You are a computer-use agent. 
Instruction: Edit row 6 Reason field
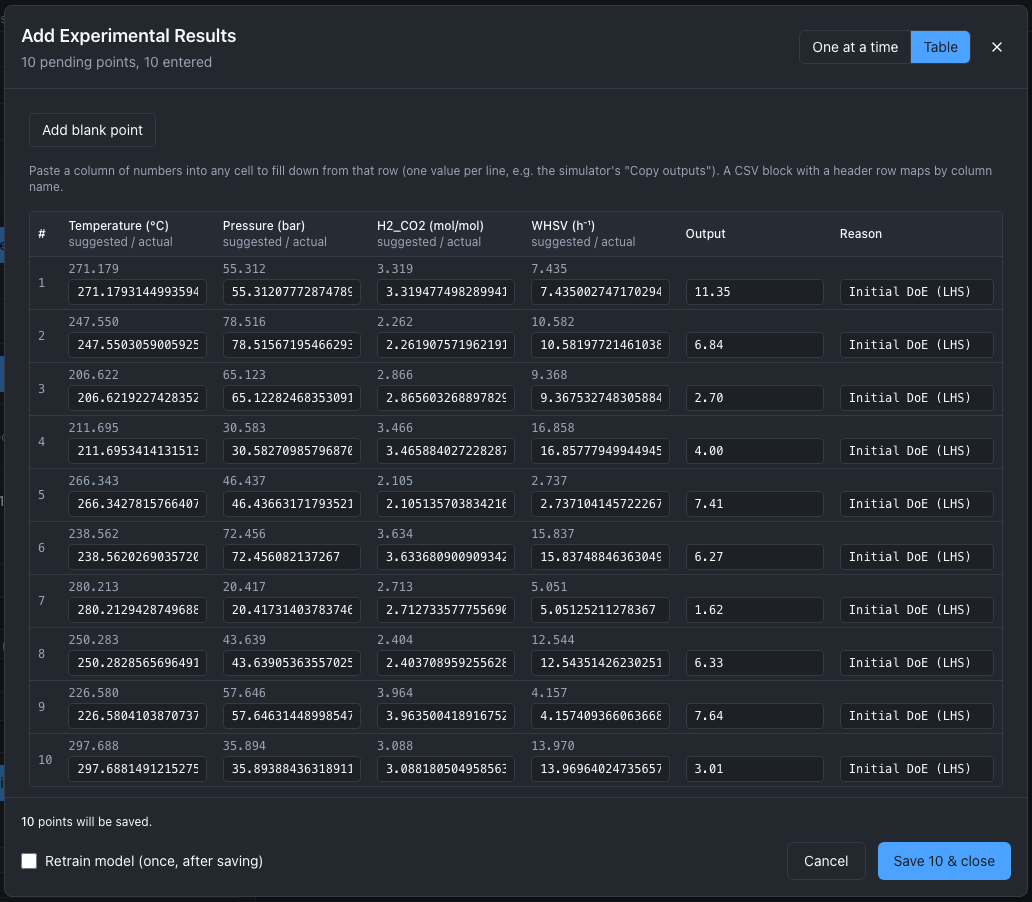tap(916, 557)
